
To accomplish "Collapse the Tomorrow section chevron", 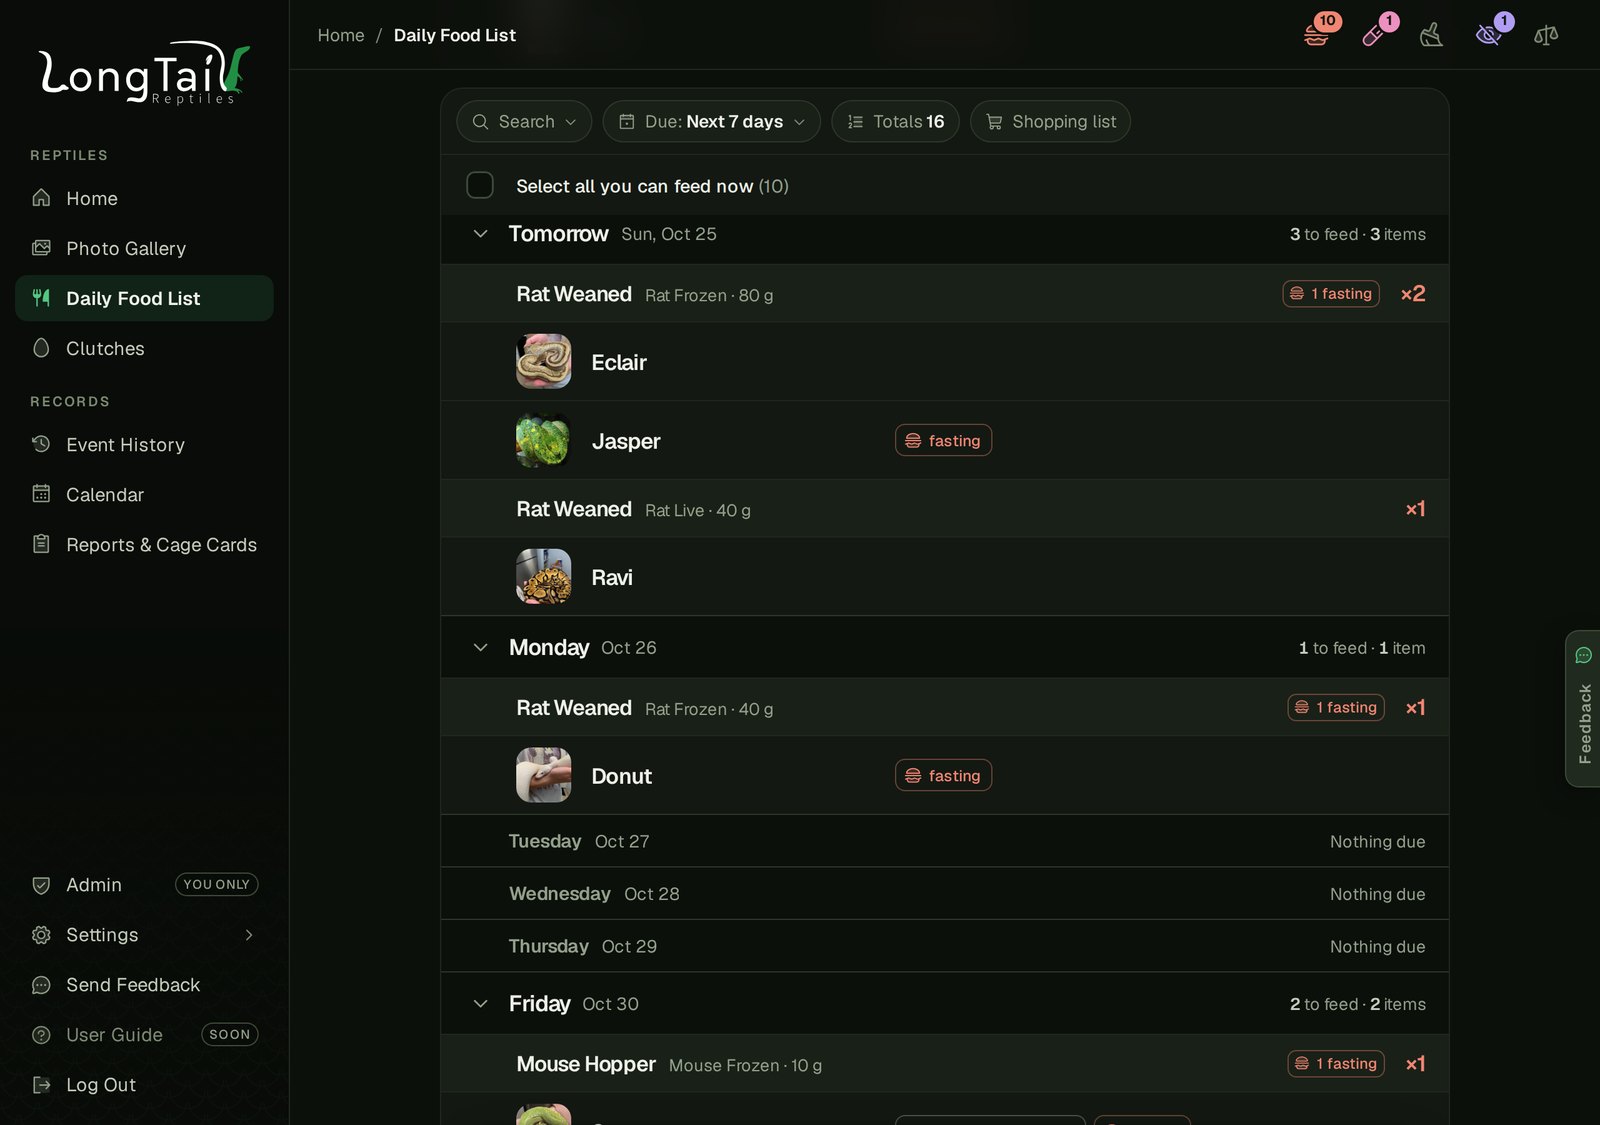I will [x=481, y=234].
